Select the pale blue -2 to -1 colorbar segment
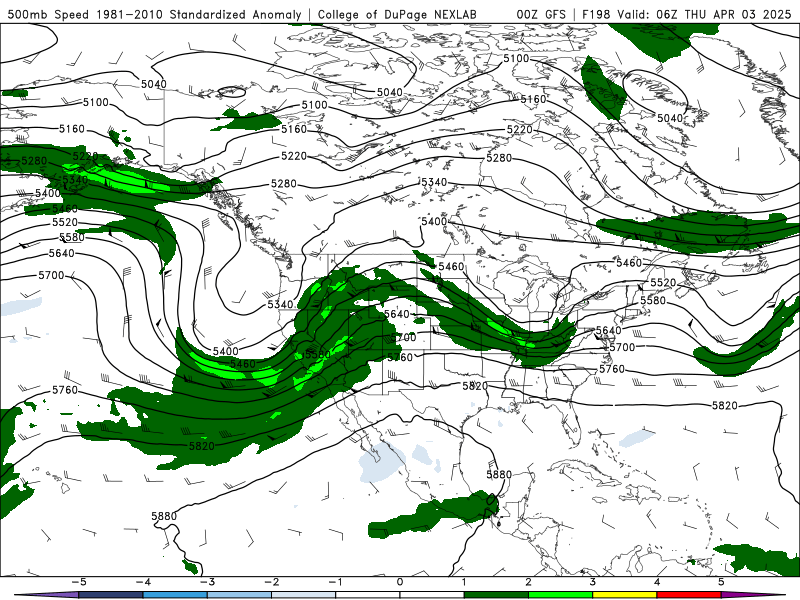This screenshot has height=600, width=800. coord(304,595)
